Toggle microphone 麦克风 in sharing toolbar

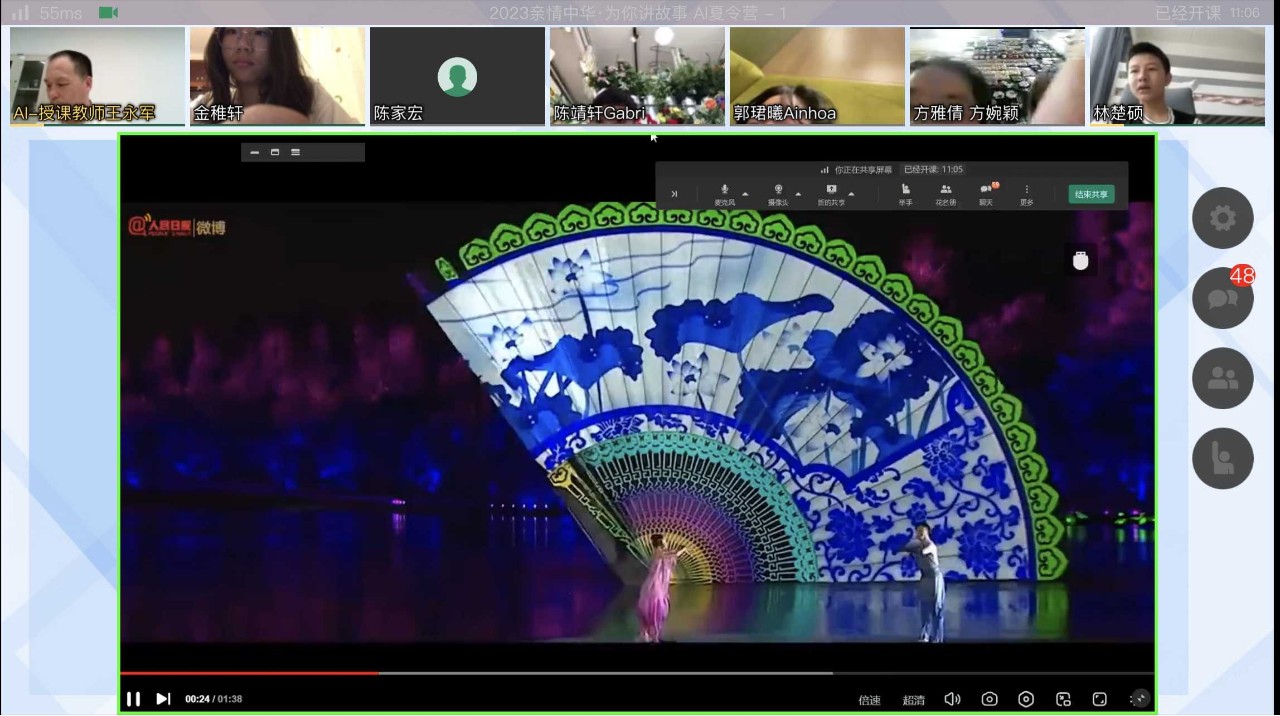pyautogui.click(x=724, y=194)
